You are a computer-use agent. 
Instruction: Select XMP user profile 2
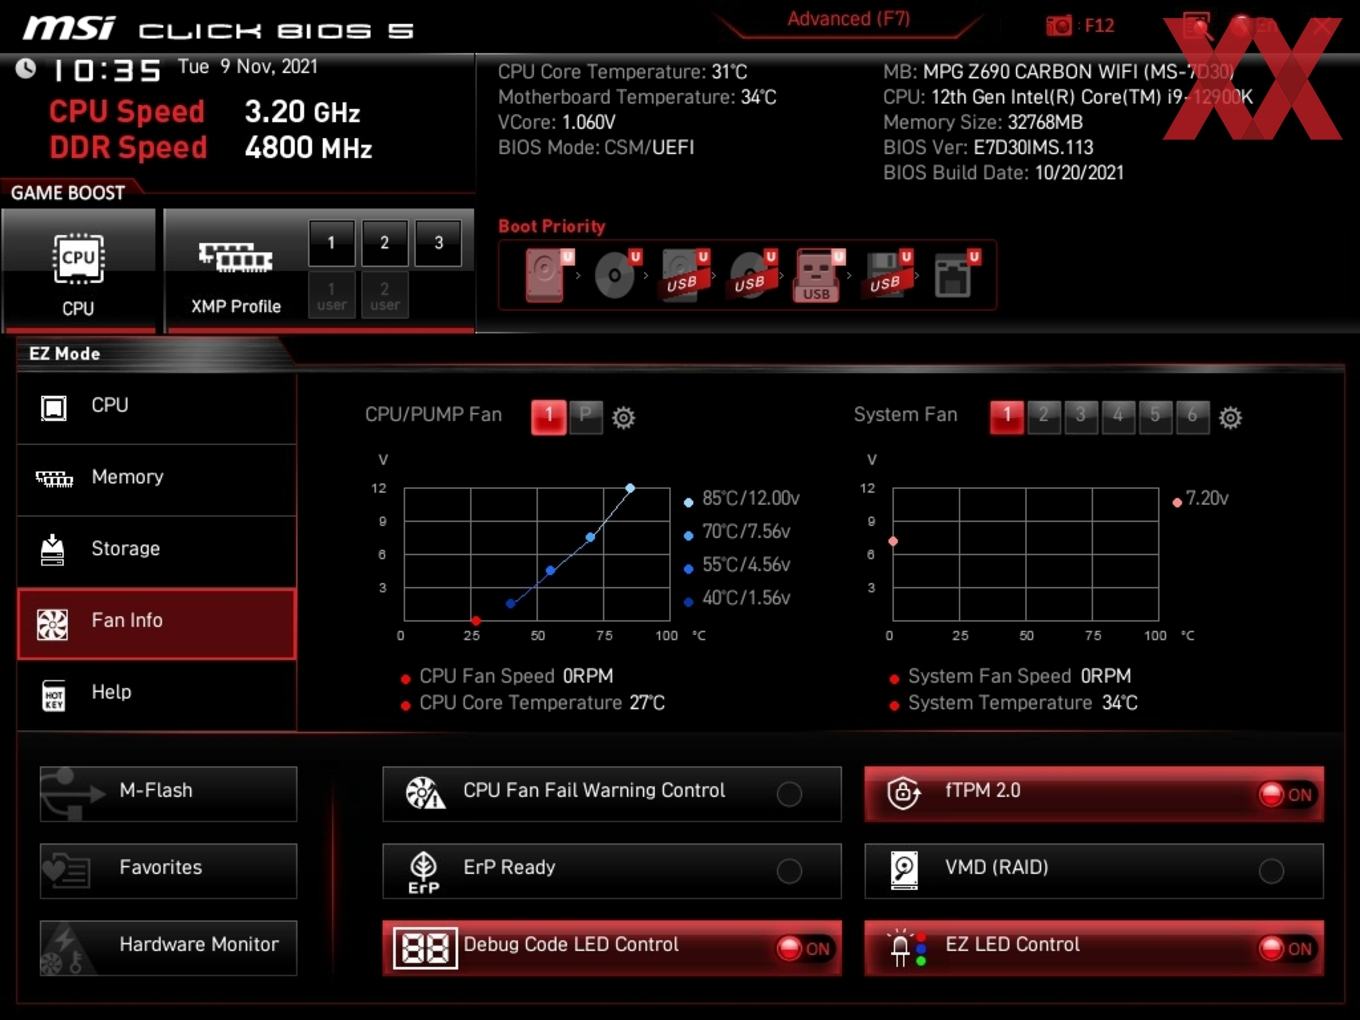(384, 295)
